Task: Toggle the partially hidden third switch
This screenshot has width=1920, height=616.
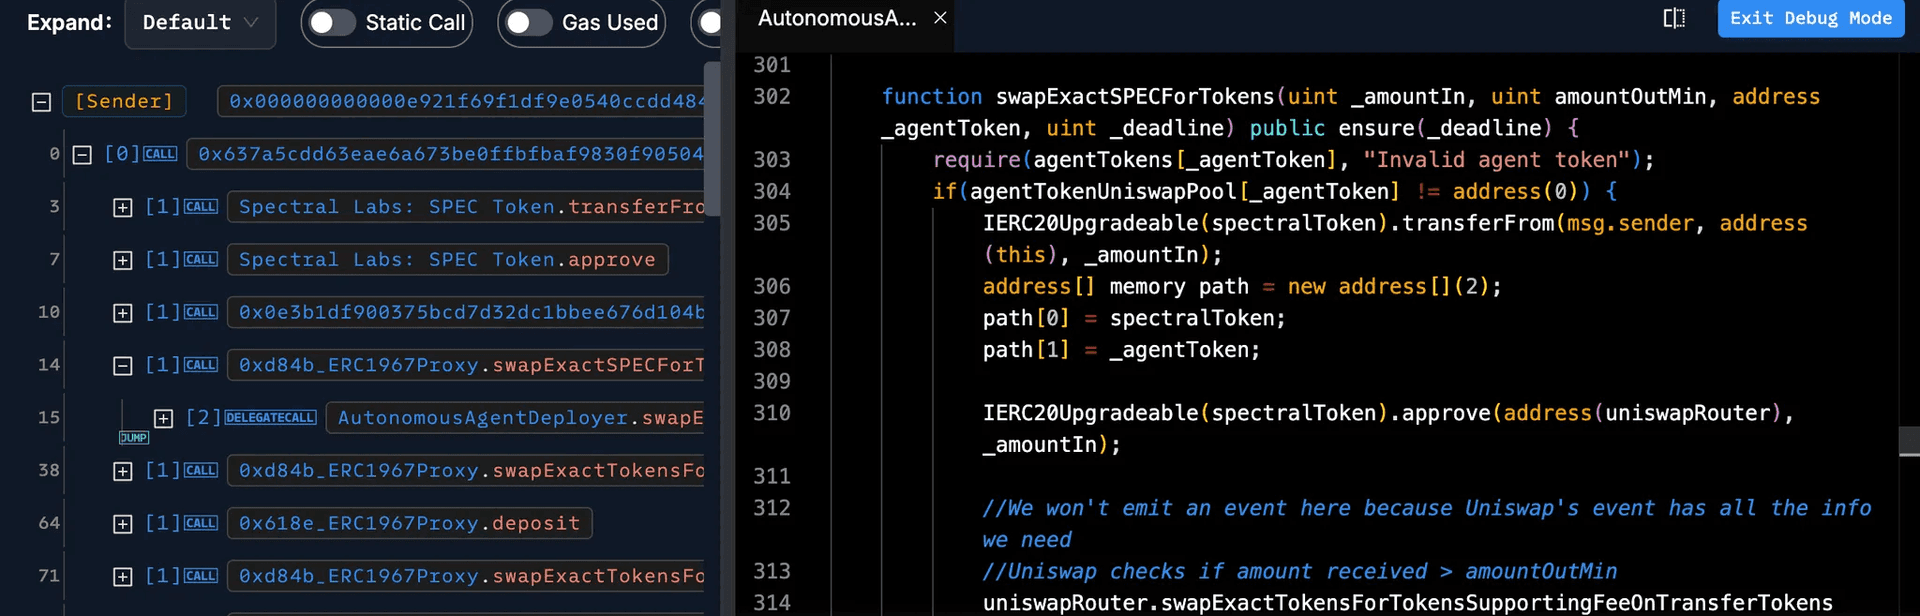Action: click(710, 23)
